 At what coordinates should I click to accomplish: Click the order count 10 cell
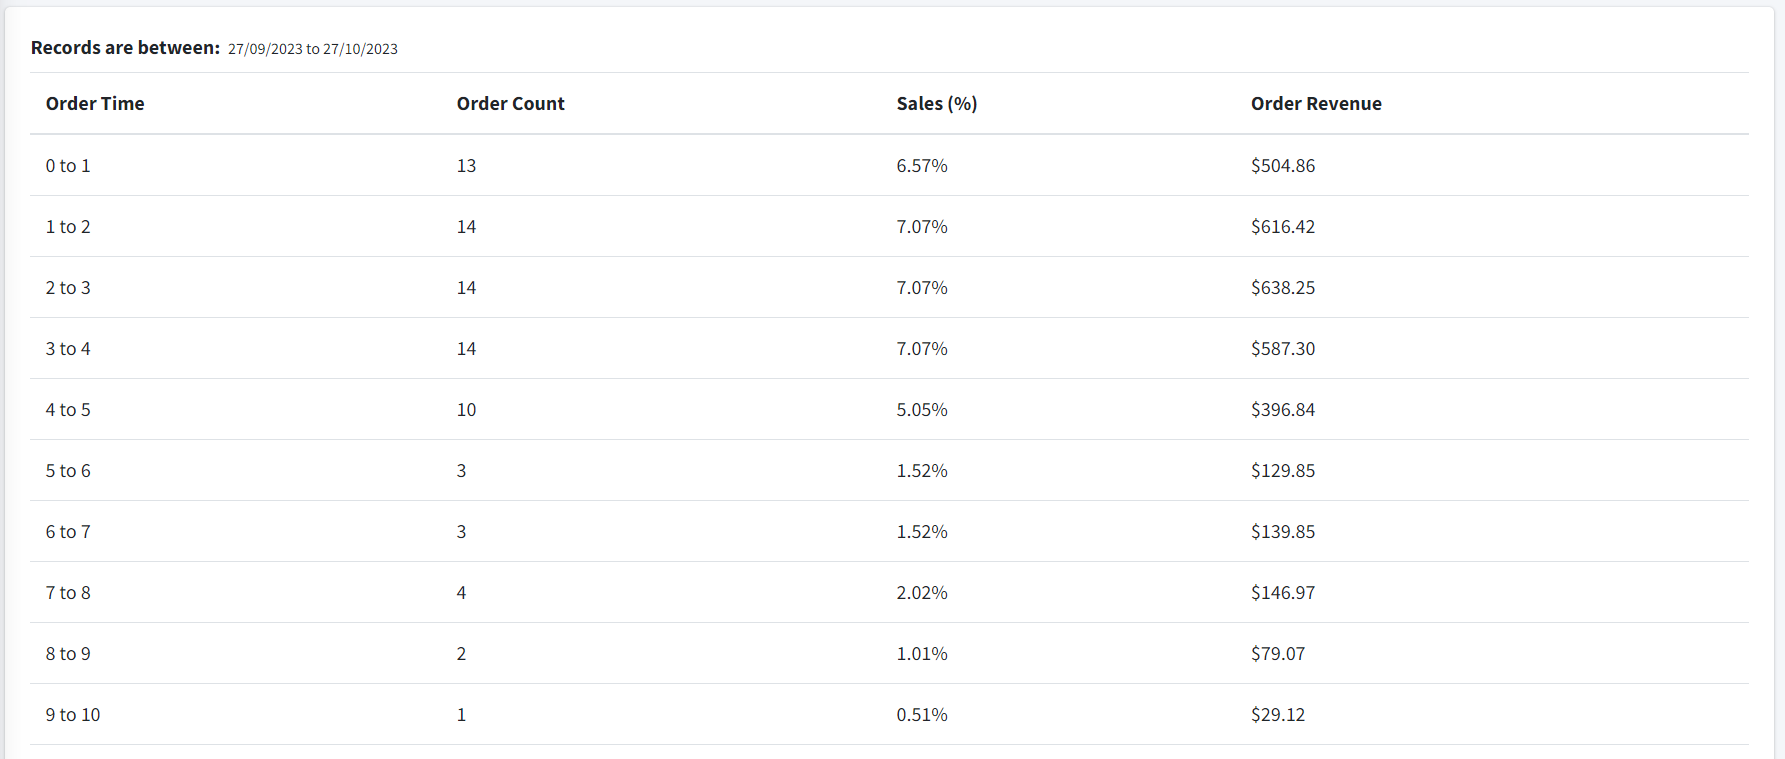click(467, 410)
